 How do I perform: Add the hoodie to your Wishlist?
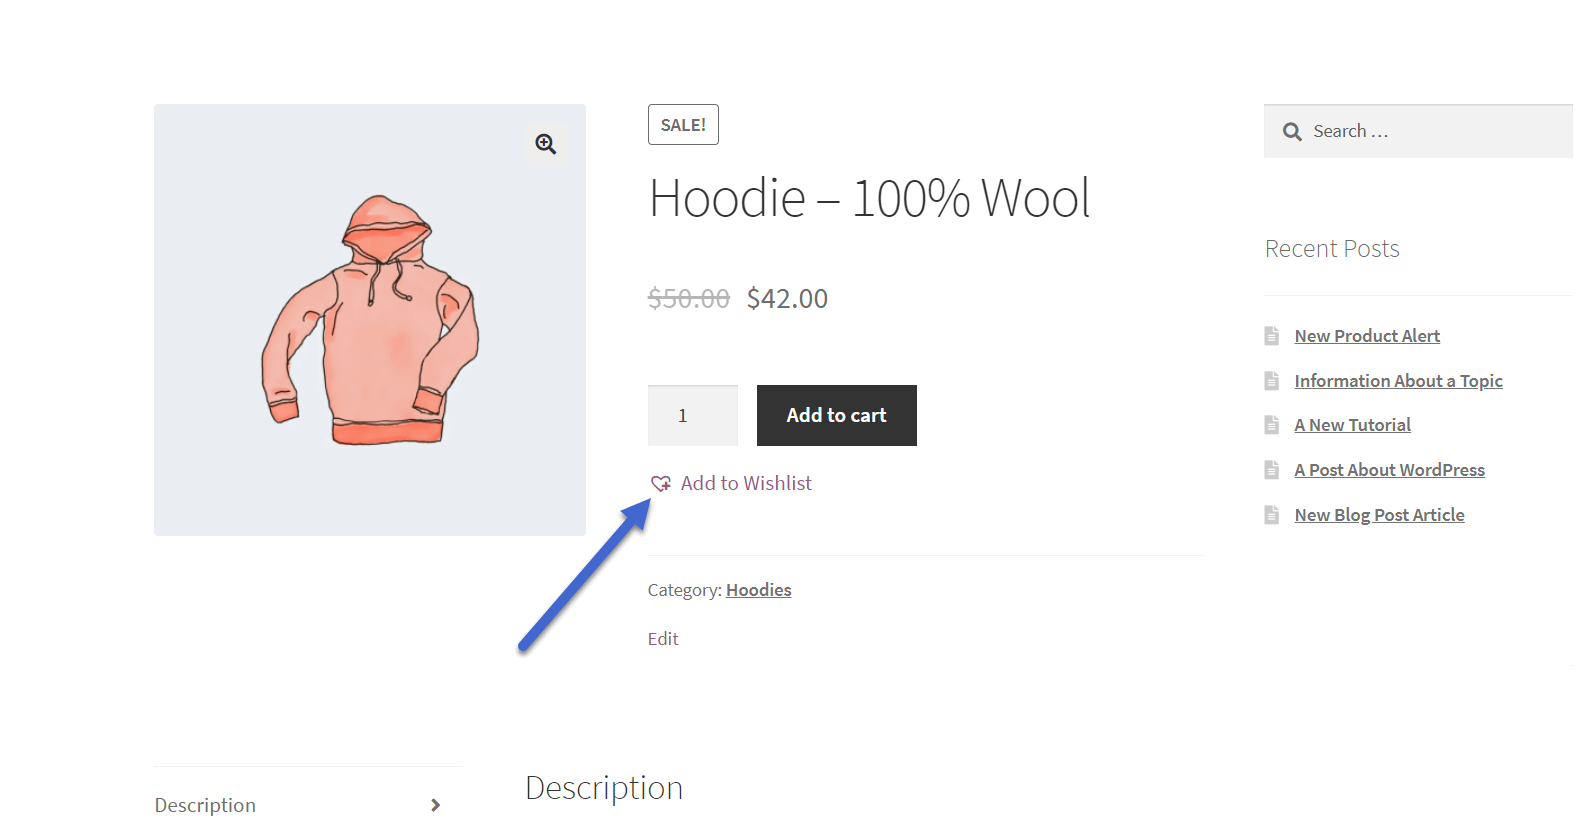tap(745, 483)
